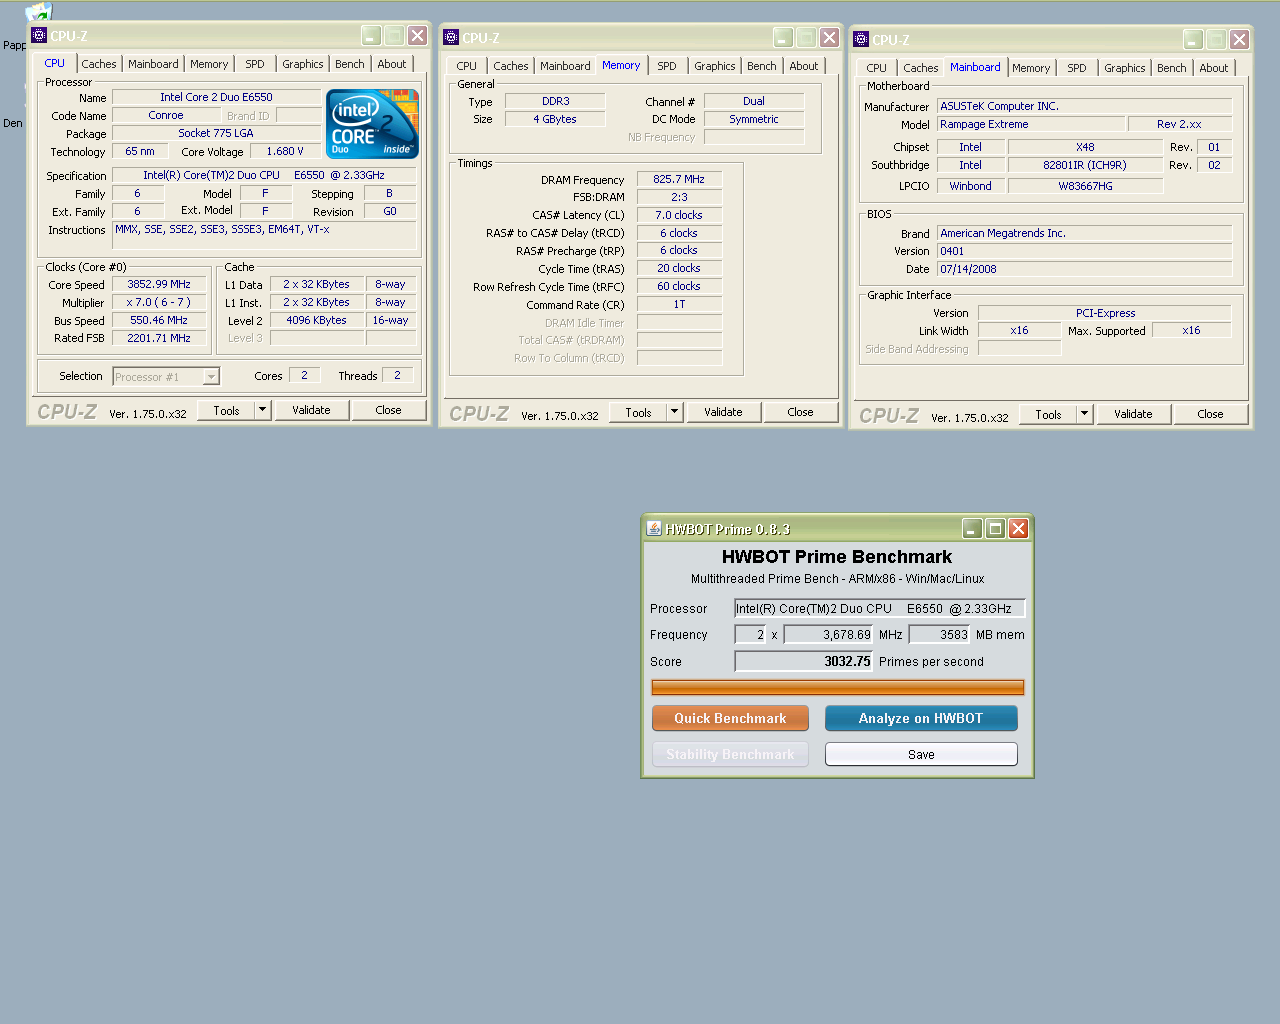Click CPU-Z title icon in Memory window
Viewport: 1280px width, 1024px height.
click(x=451, y=37)
